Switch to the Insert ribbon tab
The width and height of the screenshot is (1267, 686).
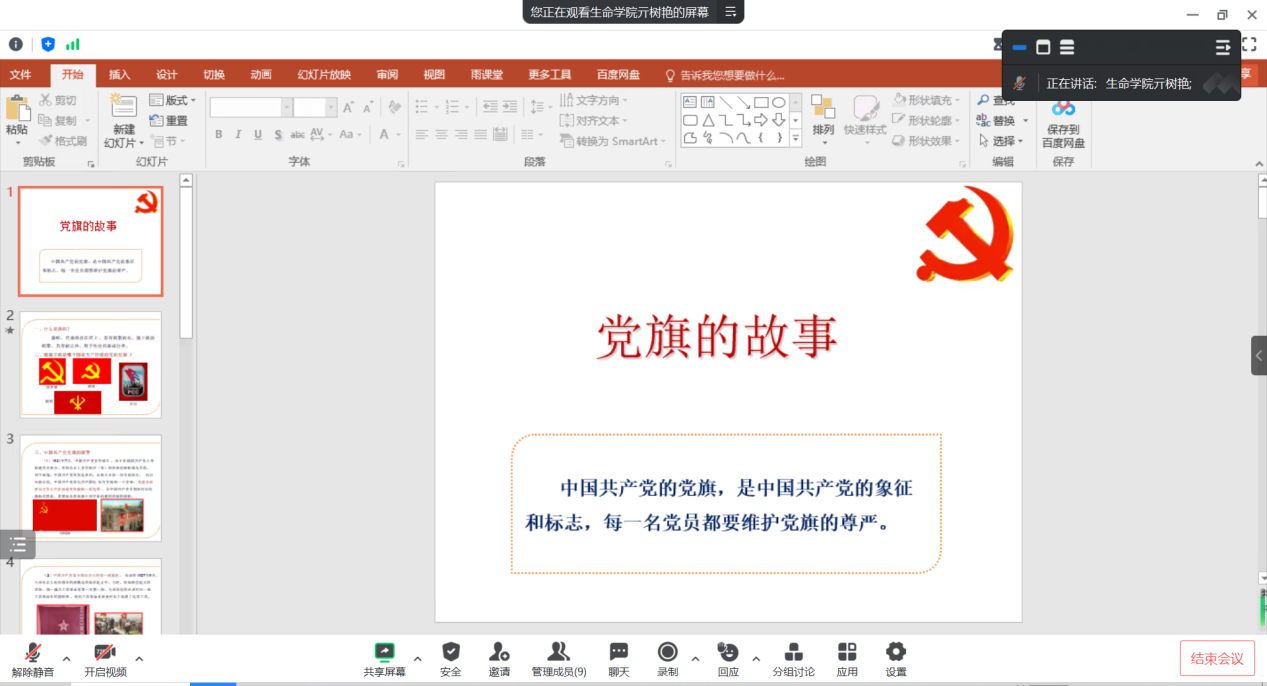(119, 75)
